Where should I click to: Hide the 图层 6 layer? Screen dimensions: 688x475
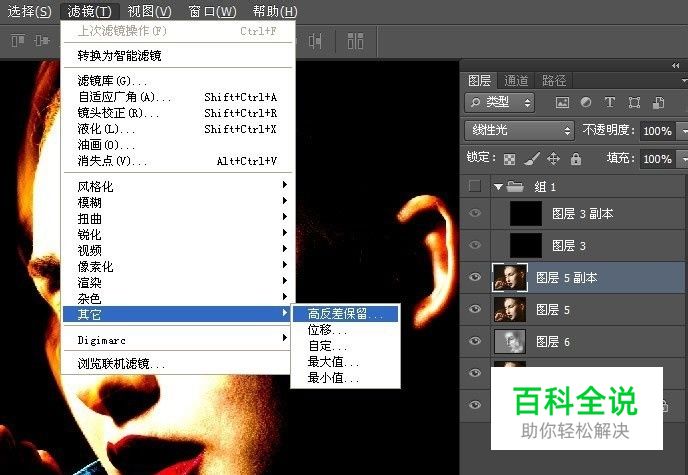[x=475, y=341]
